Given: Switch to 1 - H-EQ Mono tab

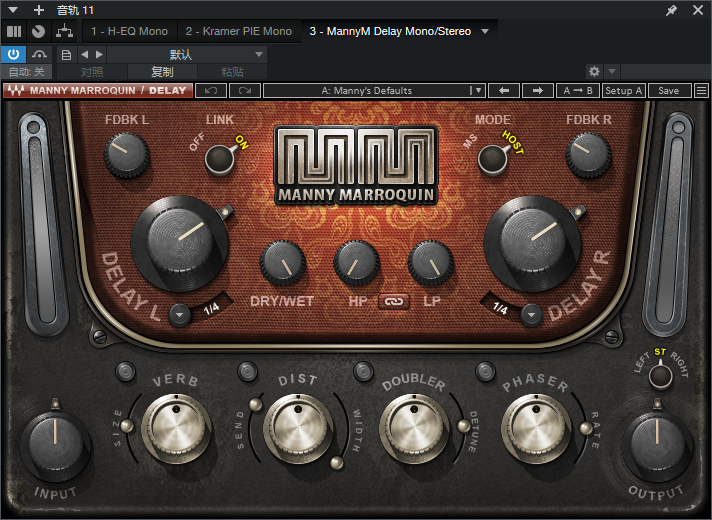Looking at the screenshot, I should [x=129, y=31].
